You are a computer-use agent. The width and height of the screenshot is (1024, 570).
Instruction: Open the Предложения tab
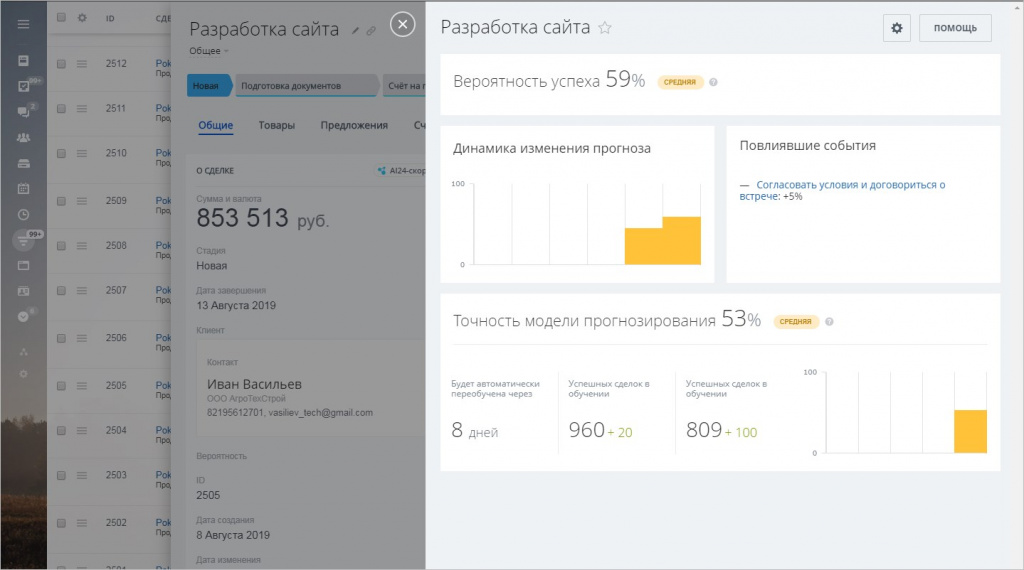pyautogui.click(x=354, y=125)
